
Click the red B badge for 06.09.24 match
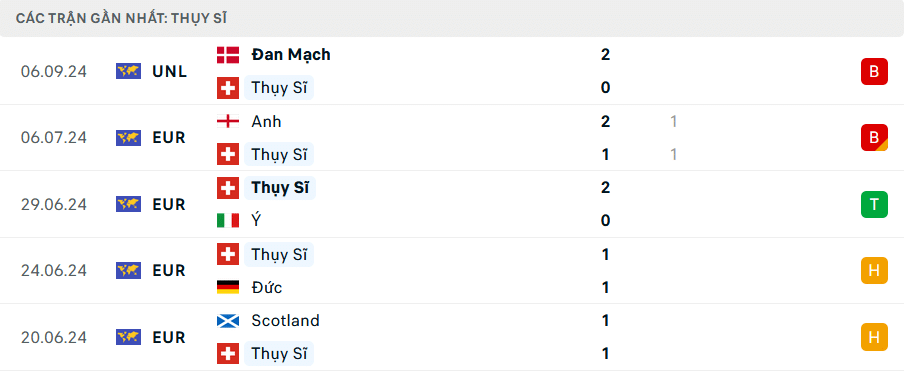point(874,71)
